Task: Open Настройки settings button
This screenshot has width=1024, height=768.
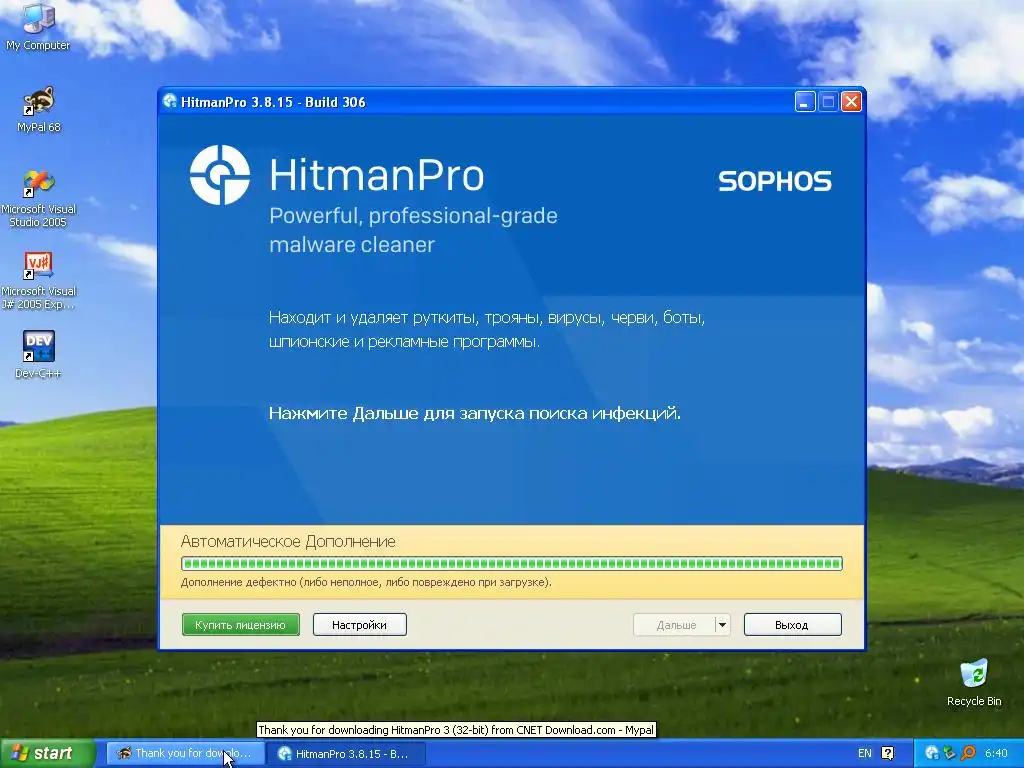Action: [x=359, y=624]
